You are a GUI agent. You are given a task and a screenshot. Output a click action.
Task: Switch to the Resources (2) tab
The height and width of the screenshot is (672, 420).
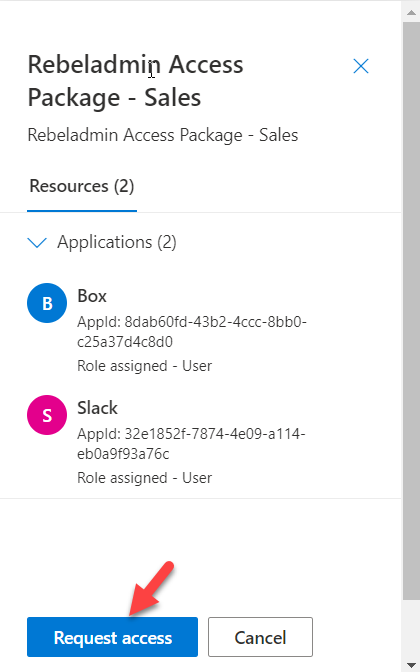click(x=82, y=186)
